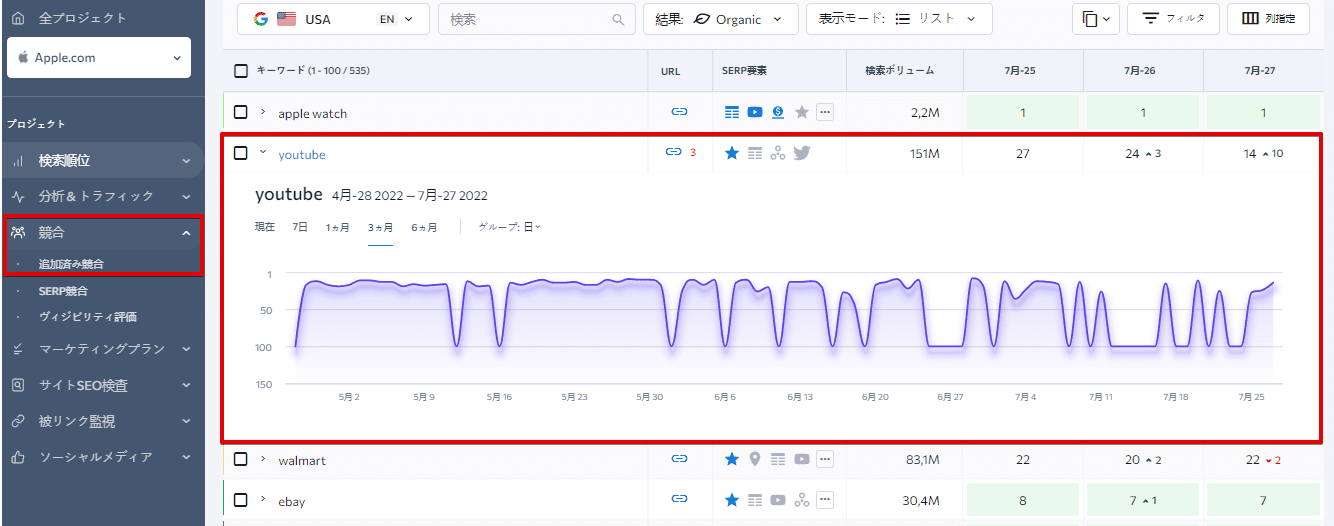Screen dimensions: 1334x526
Task: Open the URL link for apple watch
Action: click(x=679, y=113)
